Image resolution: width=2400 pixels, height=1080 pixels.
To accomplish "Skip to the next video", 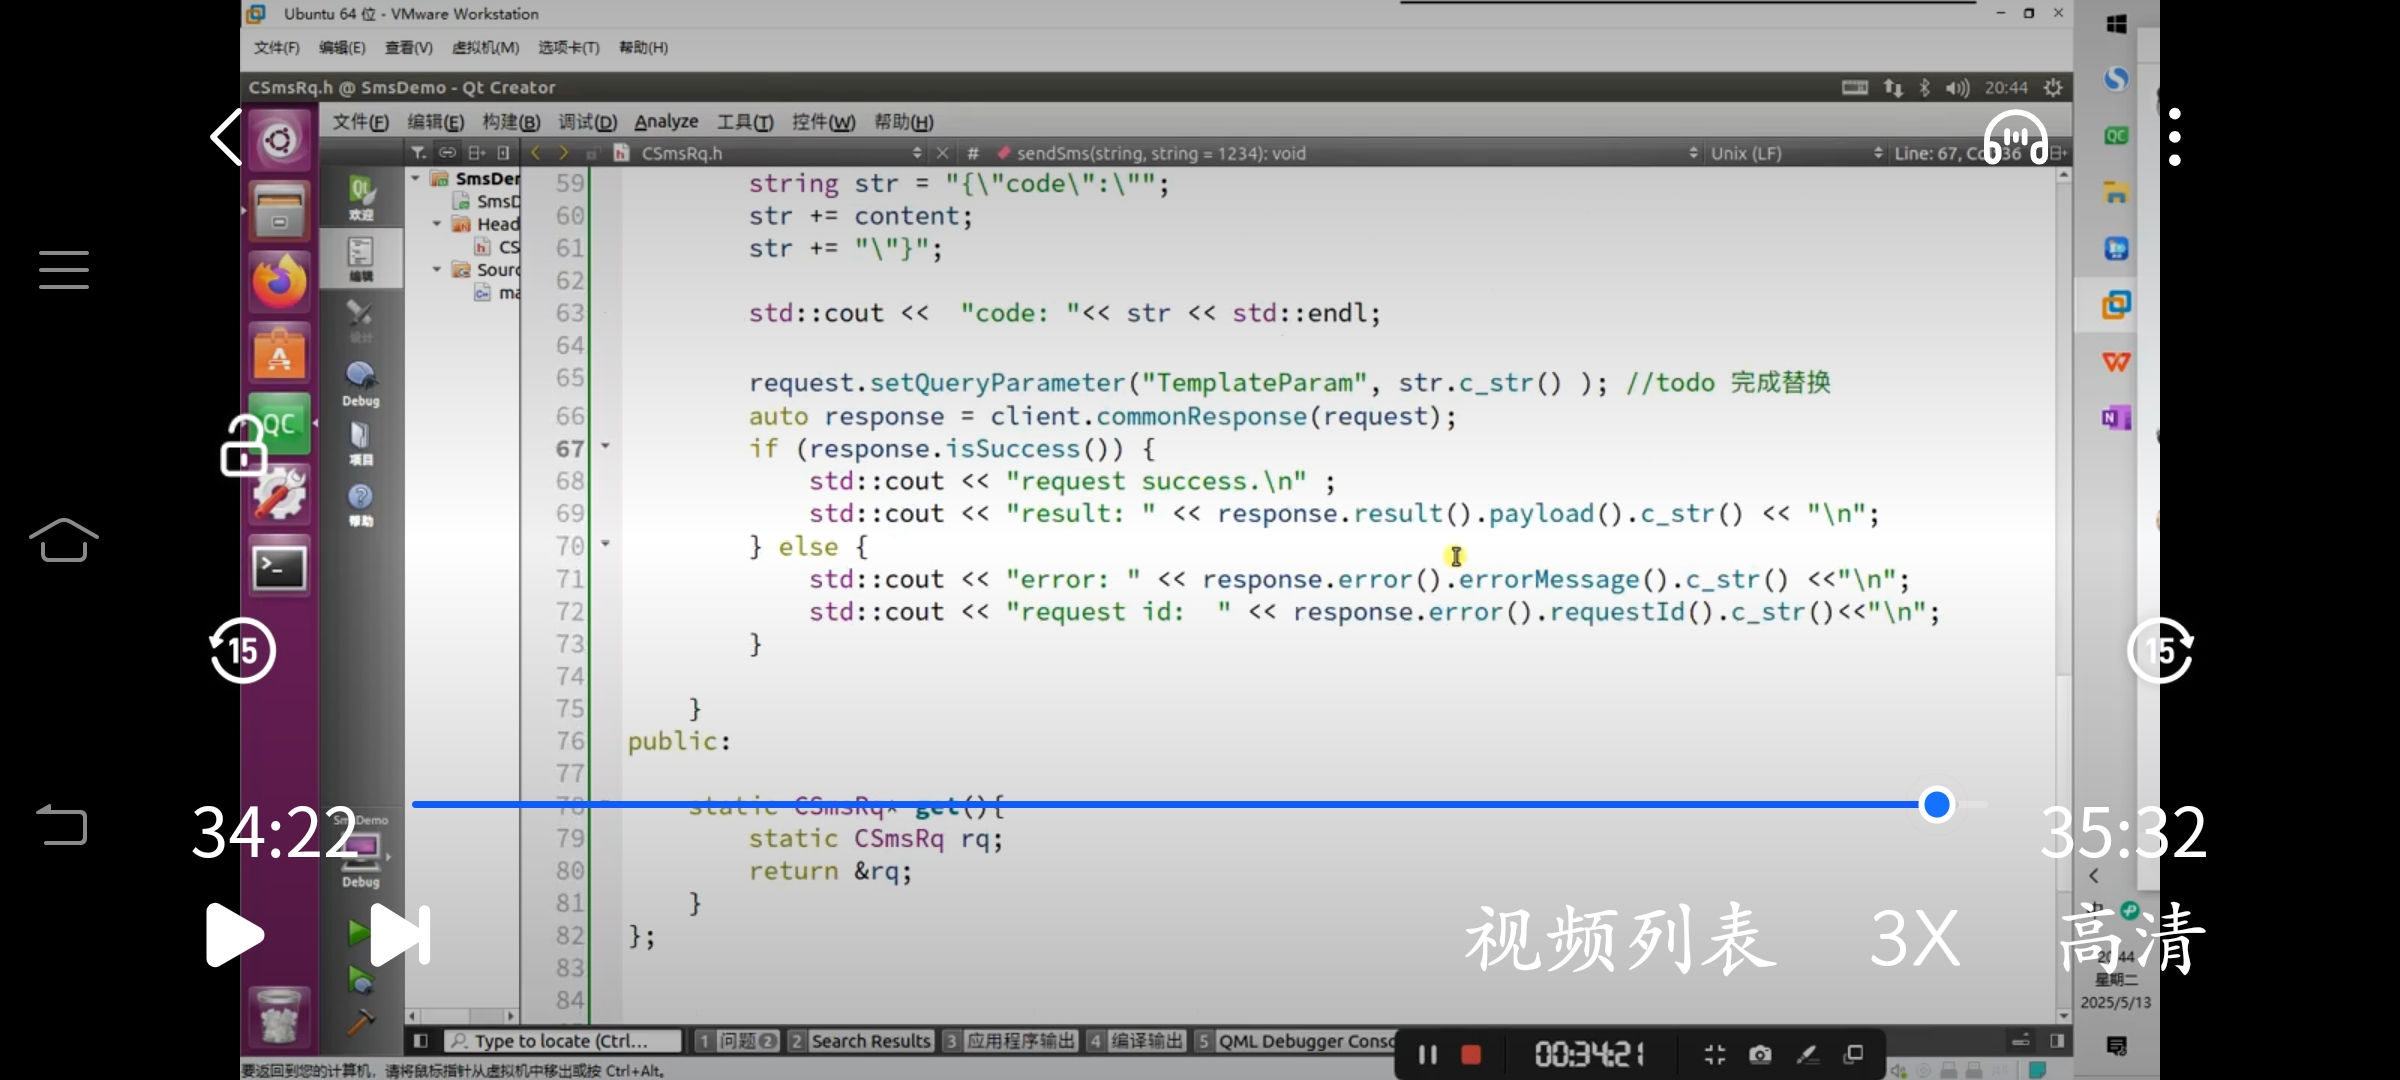I will (x=399, y=935).
